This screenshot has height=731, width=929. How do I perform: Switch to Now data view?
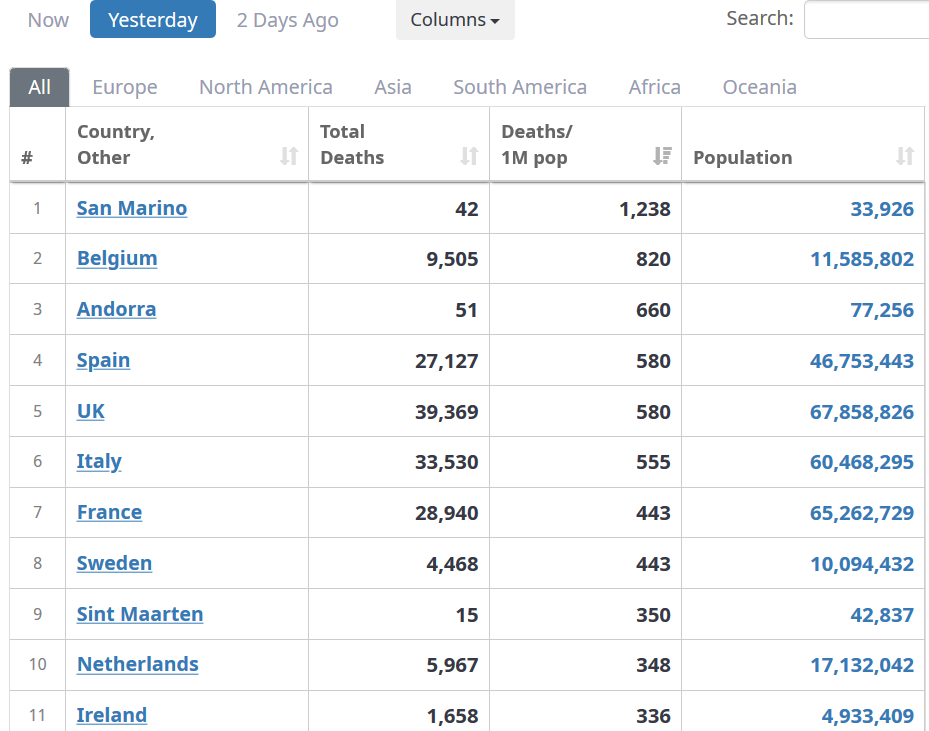(x=49, y=20)
